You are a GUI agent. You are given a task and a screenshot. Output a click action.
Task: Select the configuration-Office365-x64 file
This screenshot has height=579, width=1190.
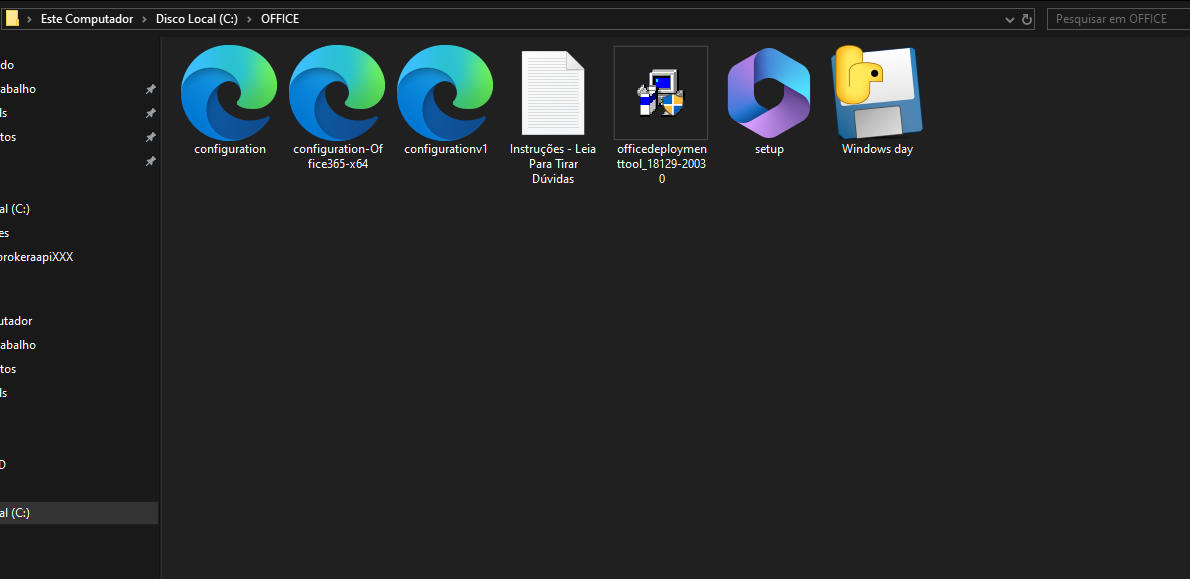(337, 94)
